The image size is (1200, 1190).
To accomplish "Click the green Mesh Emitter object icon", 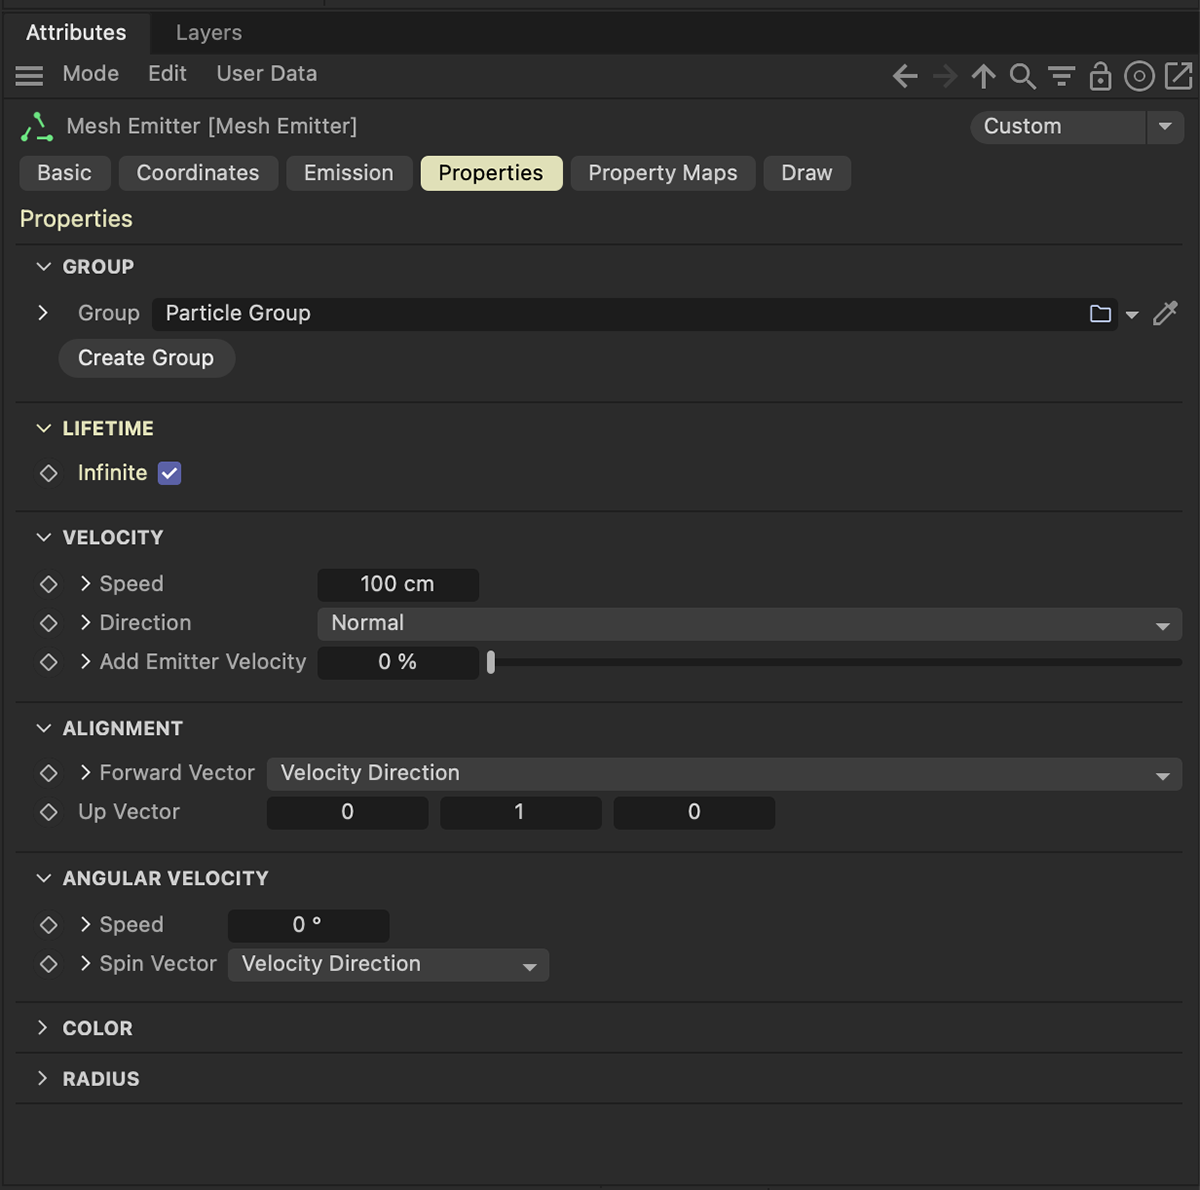I will click(37, 127).
